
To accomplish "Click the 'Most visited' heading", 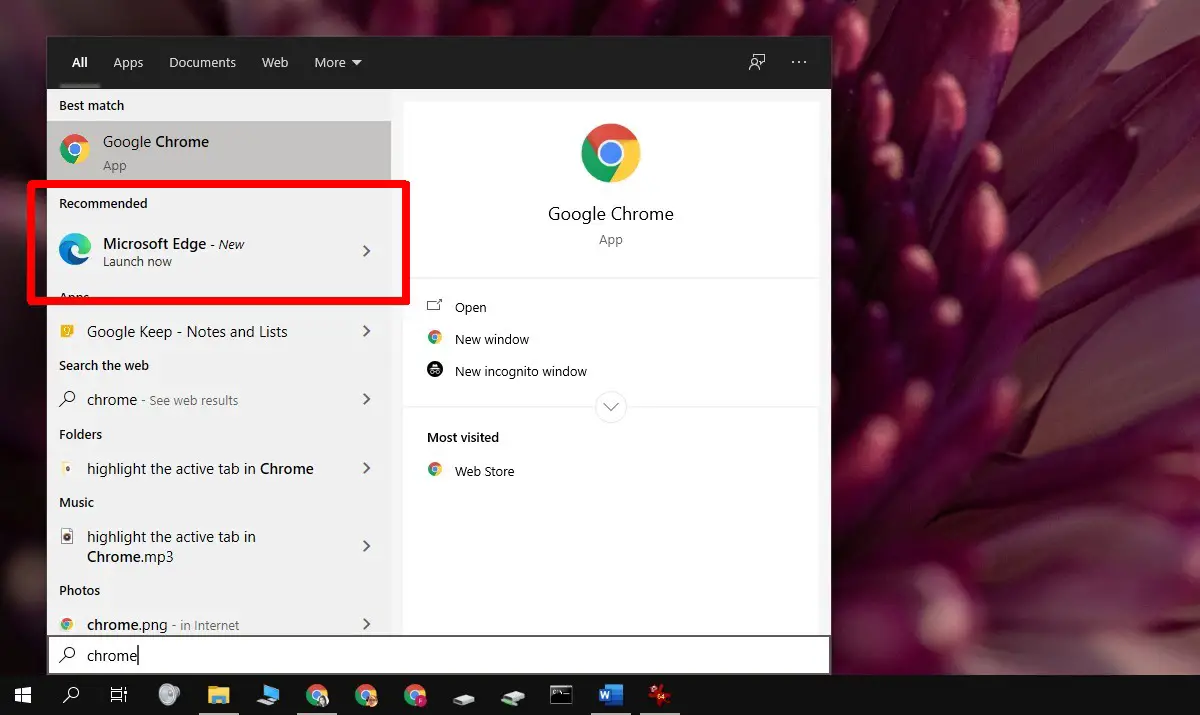I will coord(463,437).
